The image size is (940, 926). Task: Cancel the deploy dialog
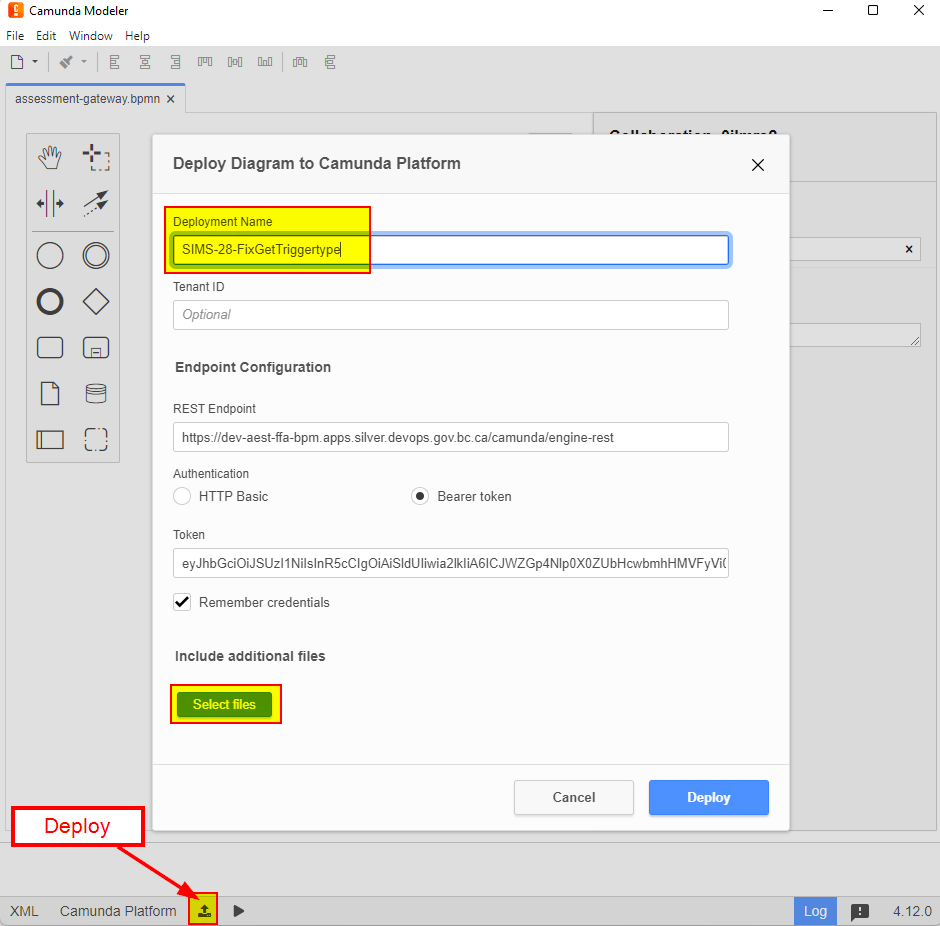[x=574, y=797]
